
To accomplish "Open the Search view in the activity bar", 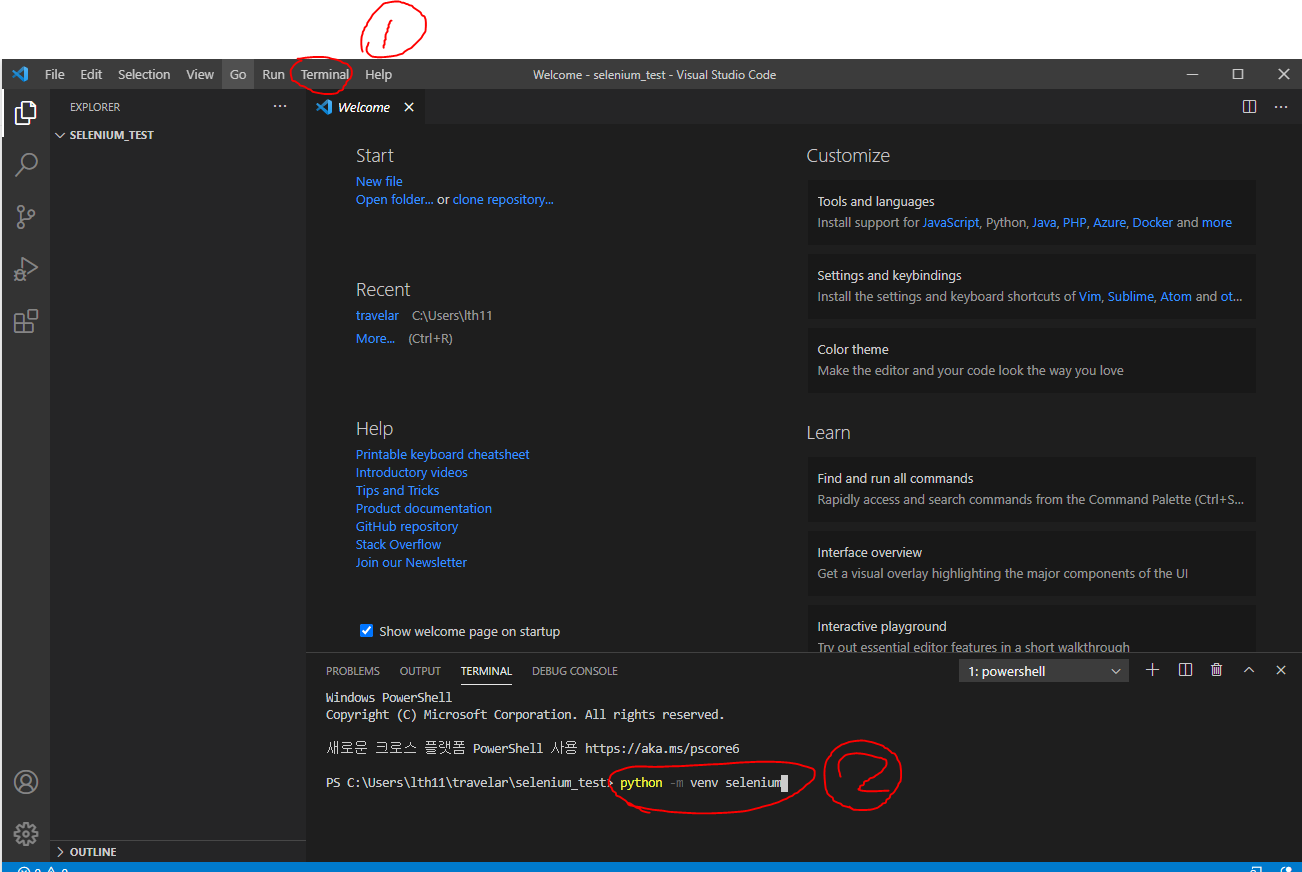I will (26, 164).
